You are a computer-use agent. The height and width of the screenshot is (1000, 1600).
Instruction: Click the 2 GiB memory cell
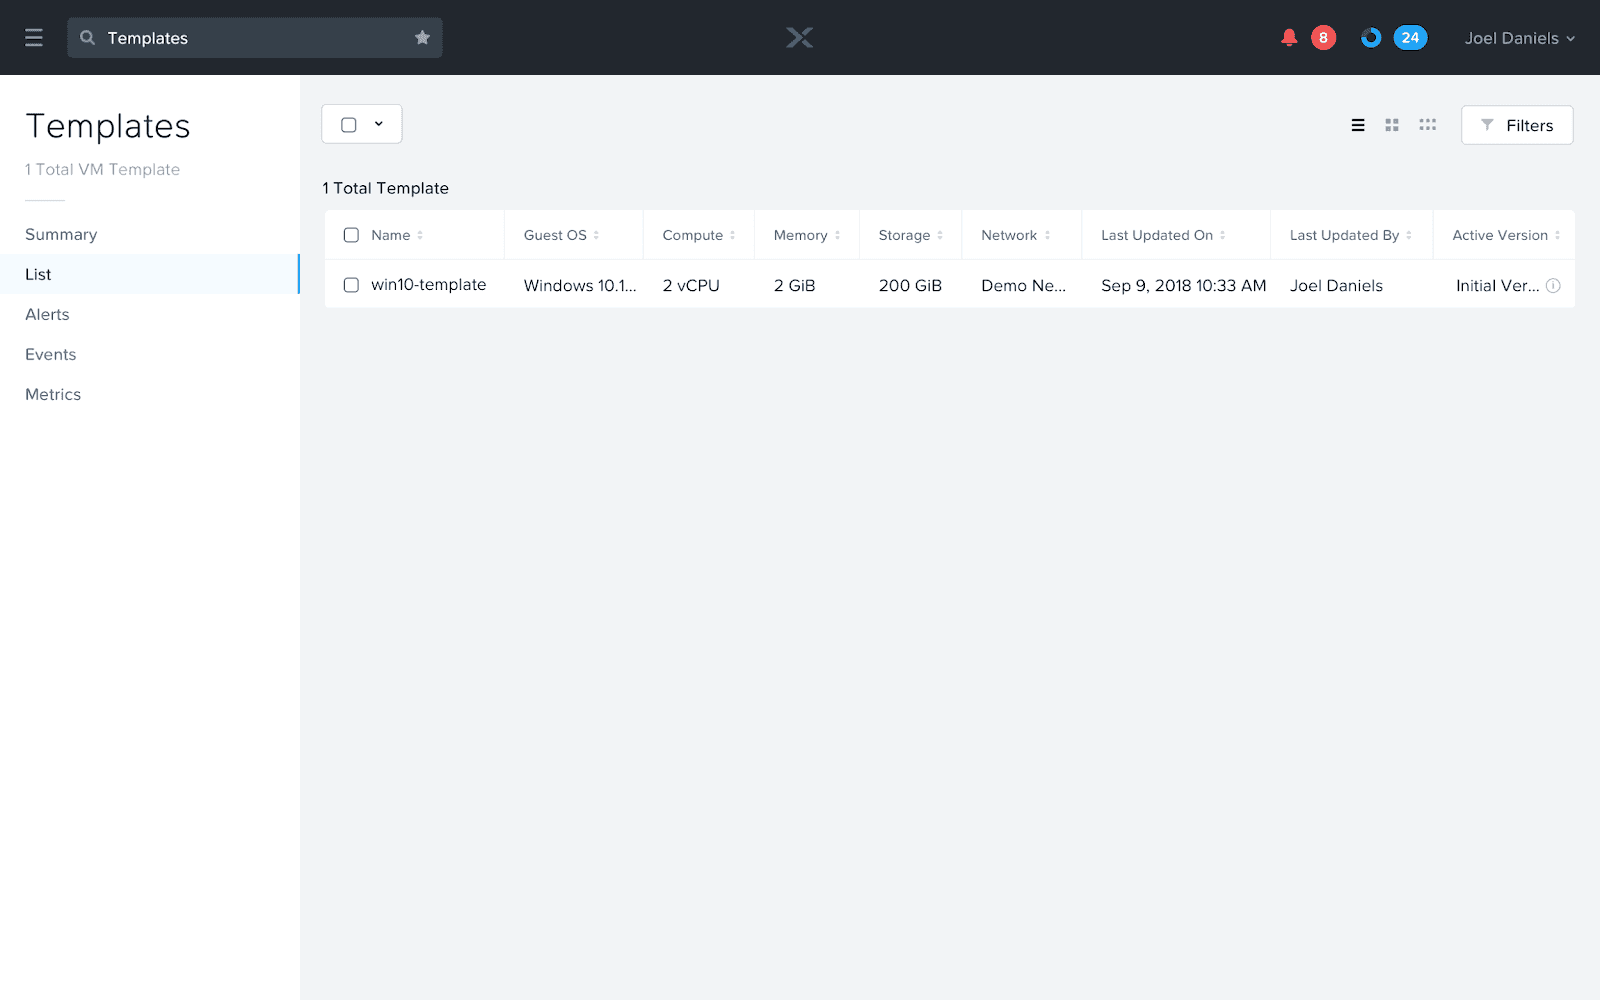794,285
